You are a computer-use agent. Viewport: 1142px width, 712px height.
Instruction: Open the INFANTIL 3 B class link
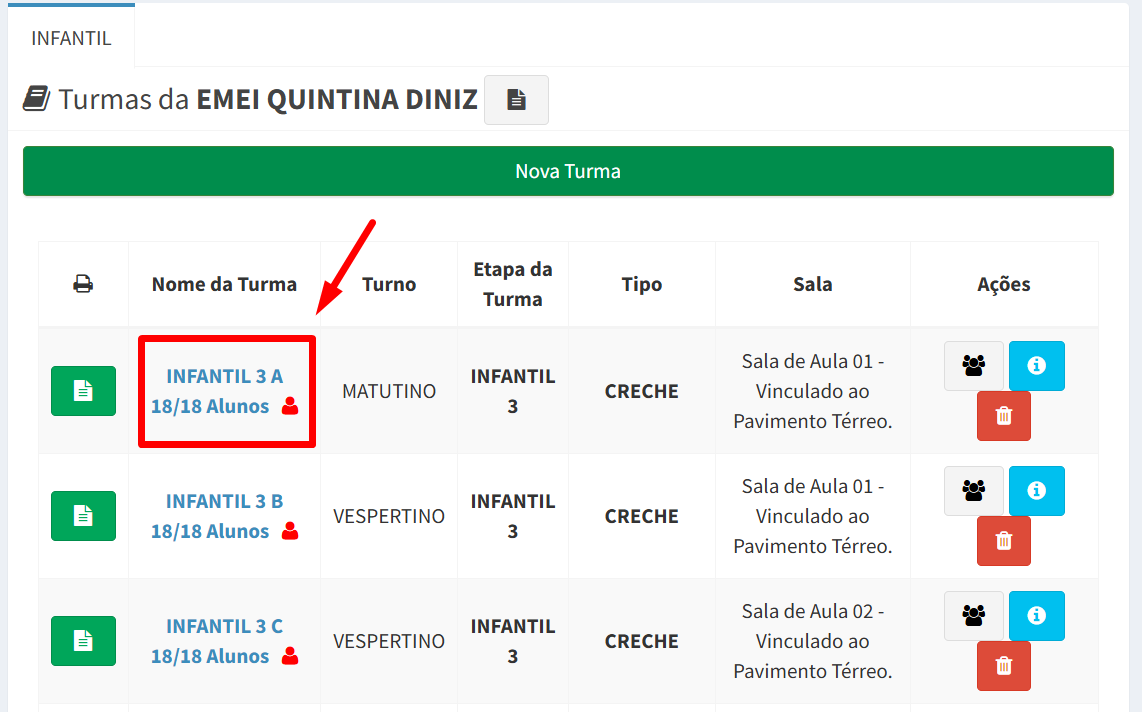click(x=224, y=502)
